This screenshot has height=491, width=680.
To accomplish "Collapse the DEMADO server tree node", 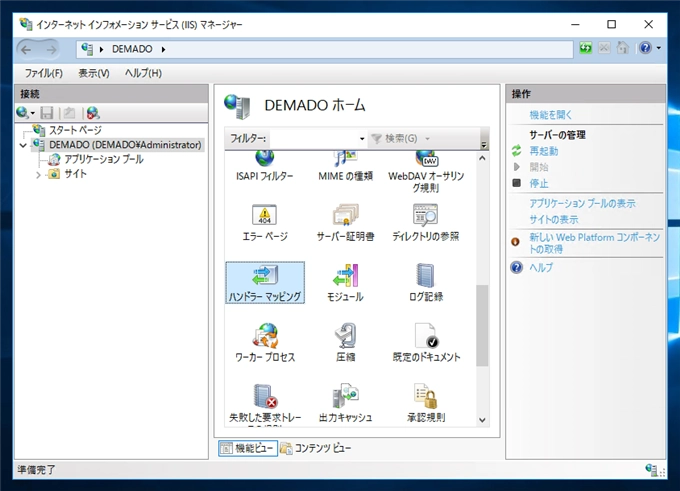I will (23, 145).
